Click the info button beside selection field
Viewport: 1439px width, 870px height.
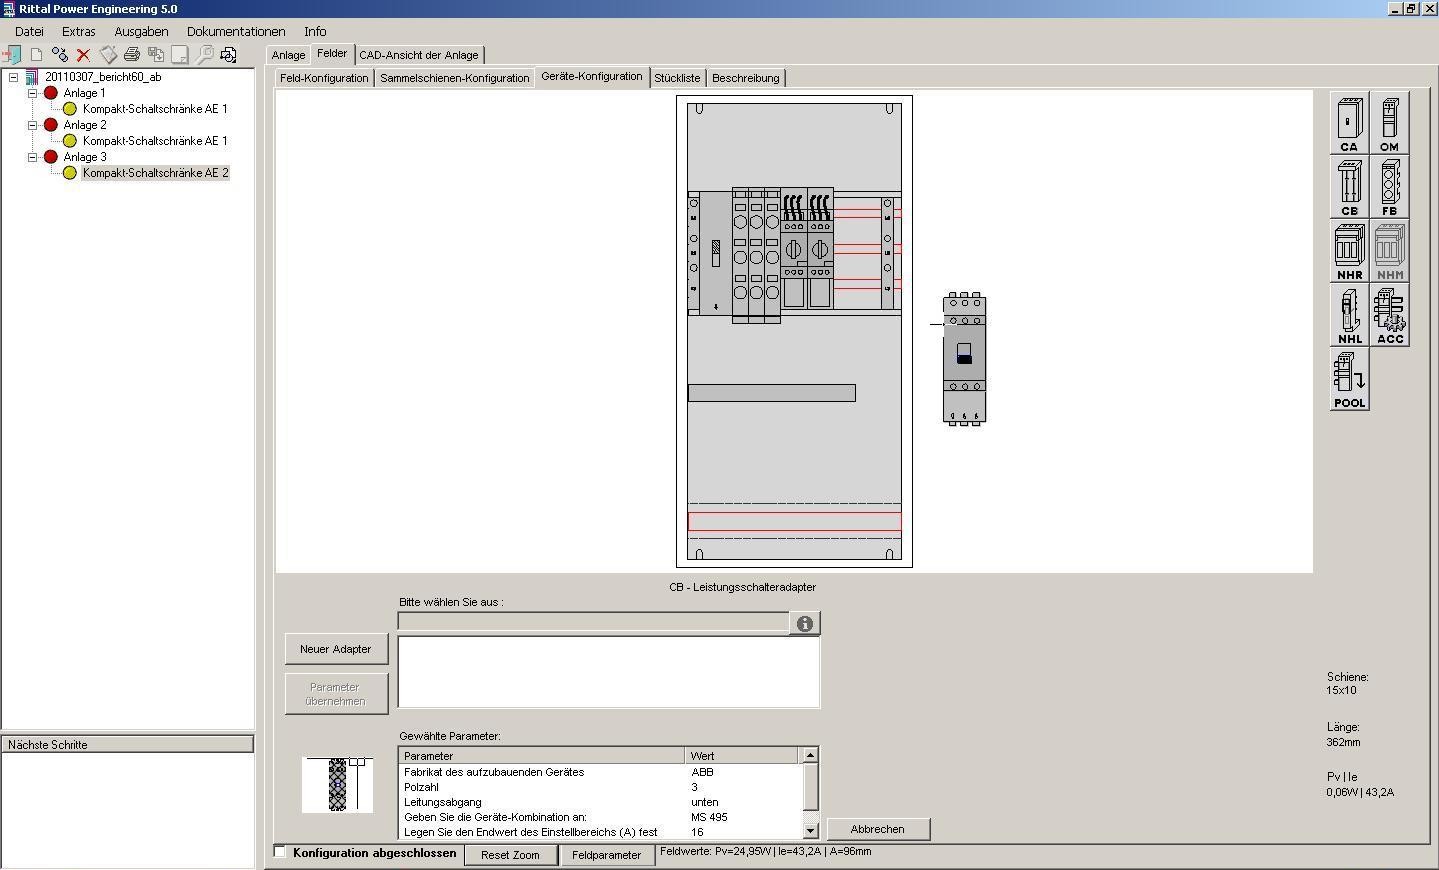tap(805, 624)
